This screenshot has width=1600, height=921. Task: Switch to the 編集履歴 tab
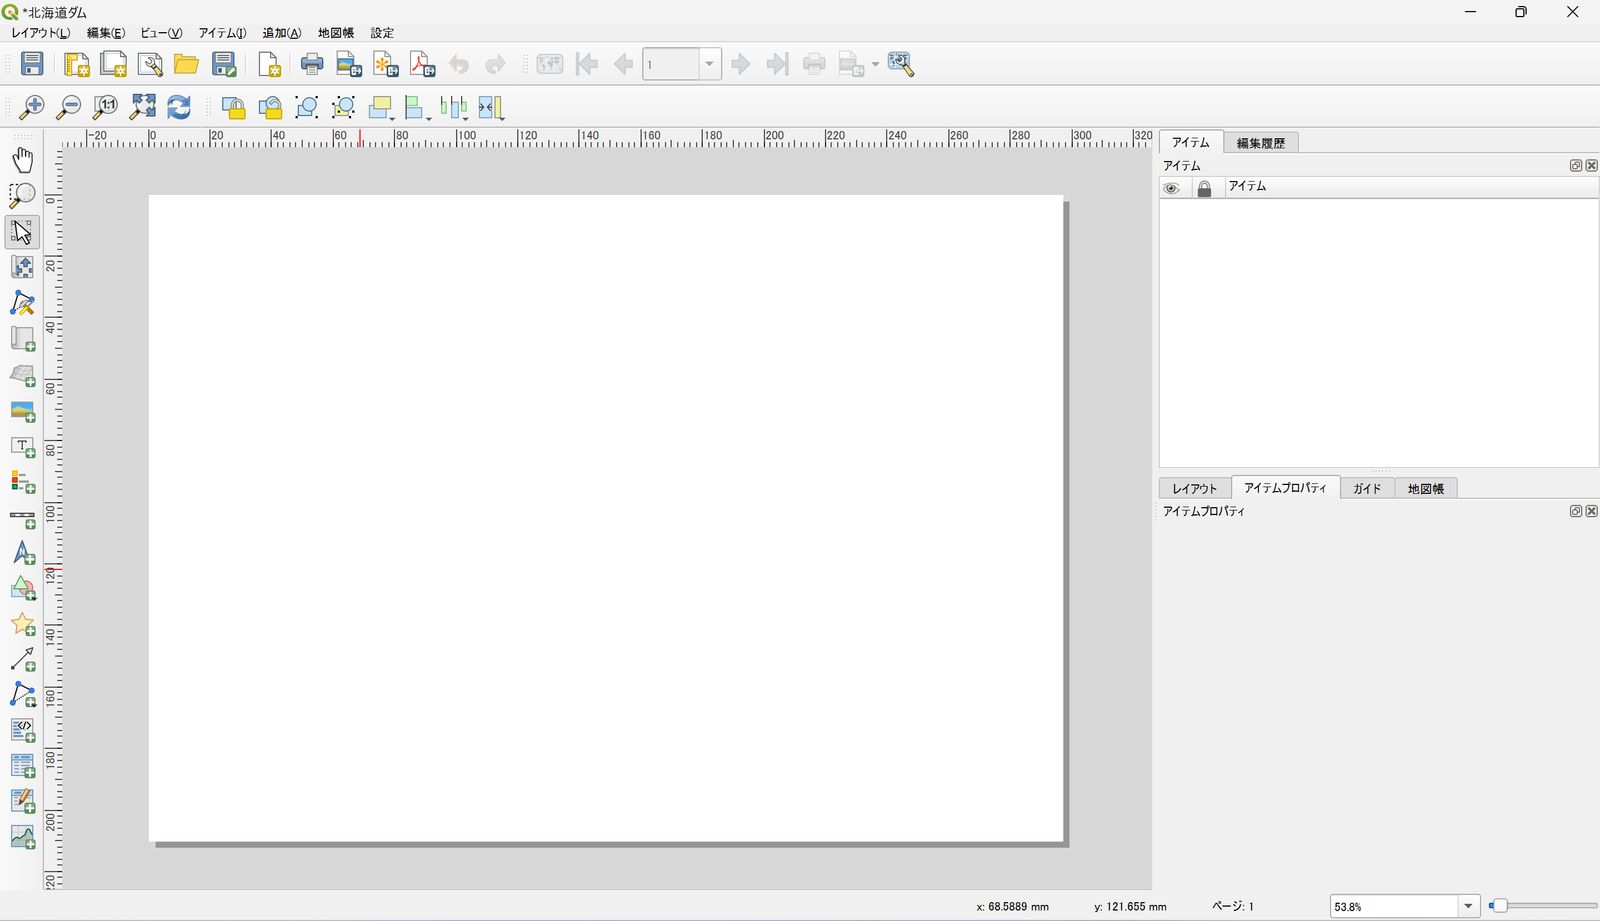(1260, 143)
